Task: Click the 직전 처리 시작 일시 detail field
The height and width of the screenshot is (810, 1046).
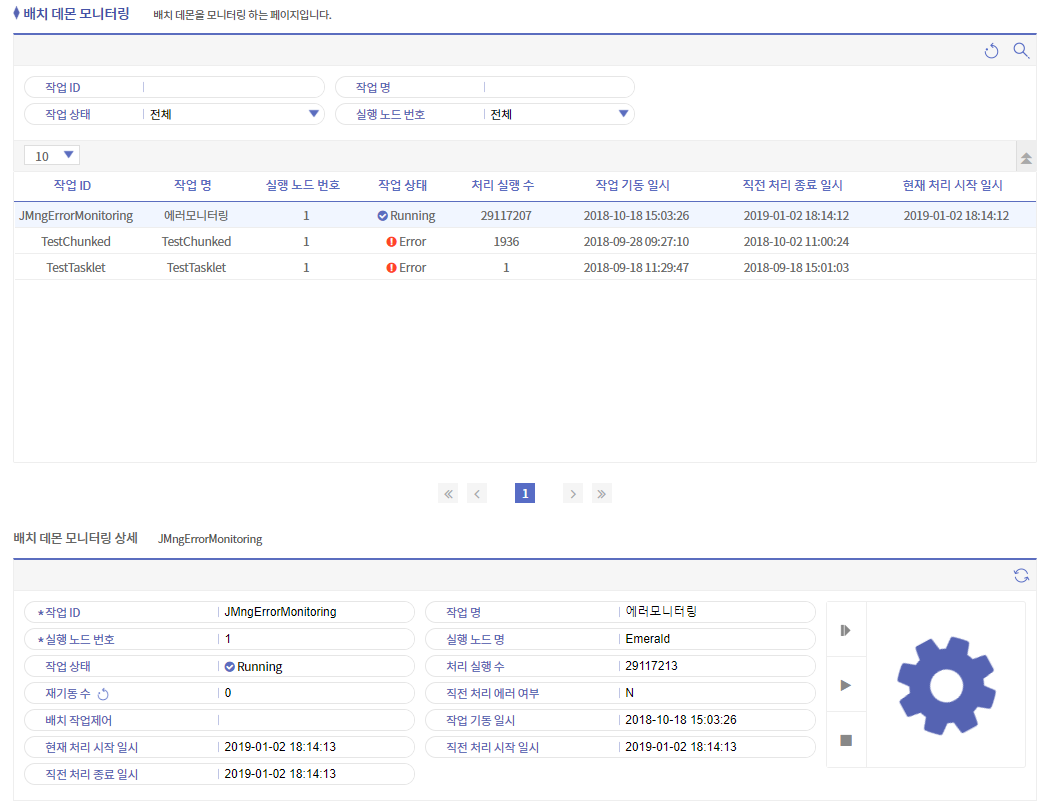Action: tap(620, 747)
